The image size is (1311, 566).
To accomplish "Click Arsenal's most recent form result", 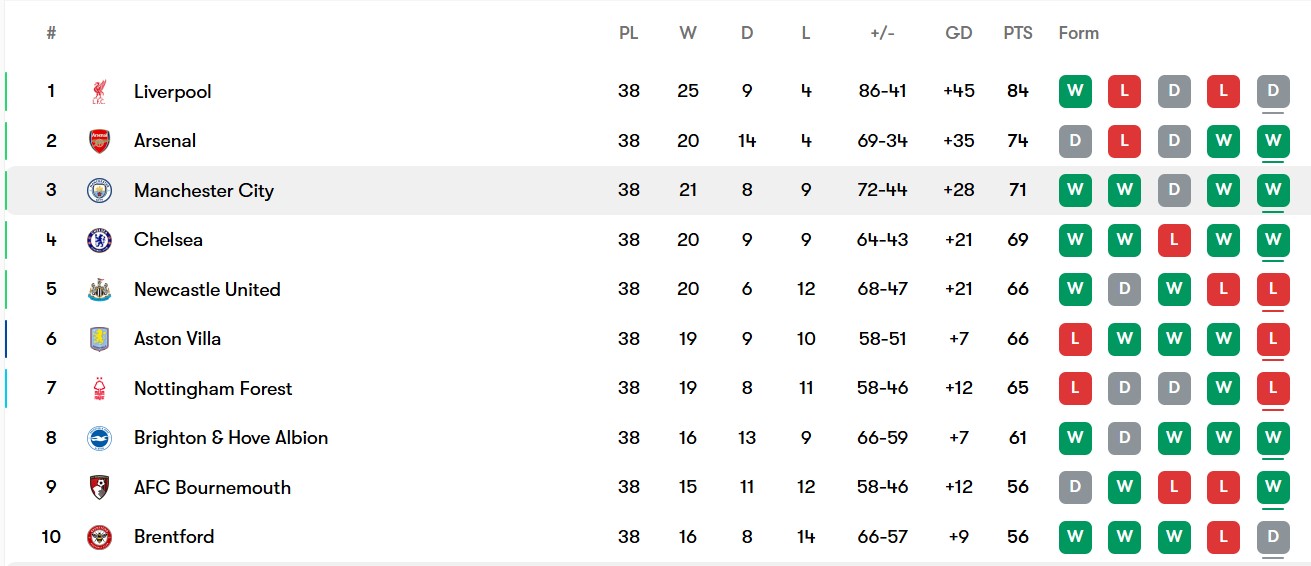I will click(1273, 141).
